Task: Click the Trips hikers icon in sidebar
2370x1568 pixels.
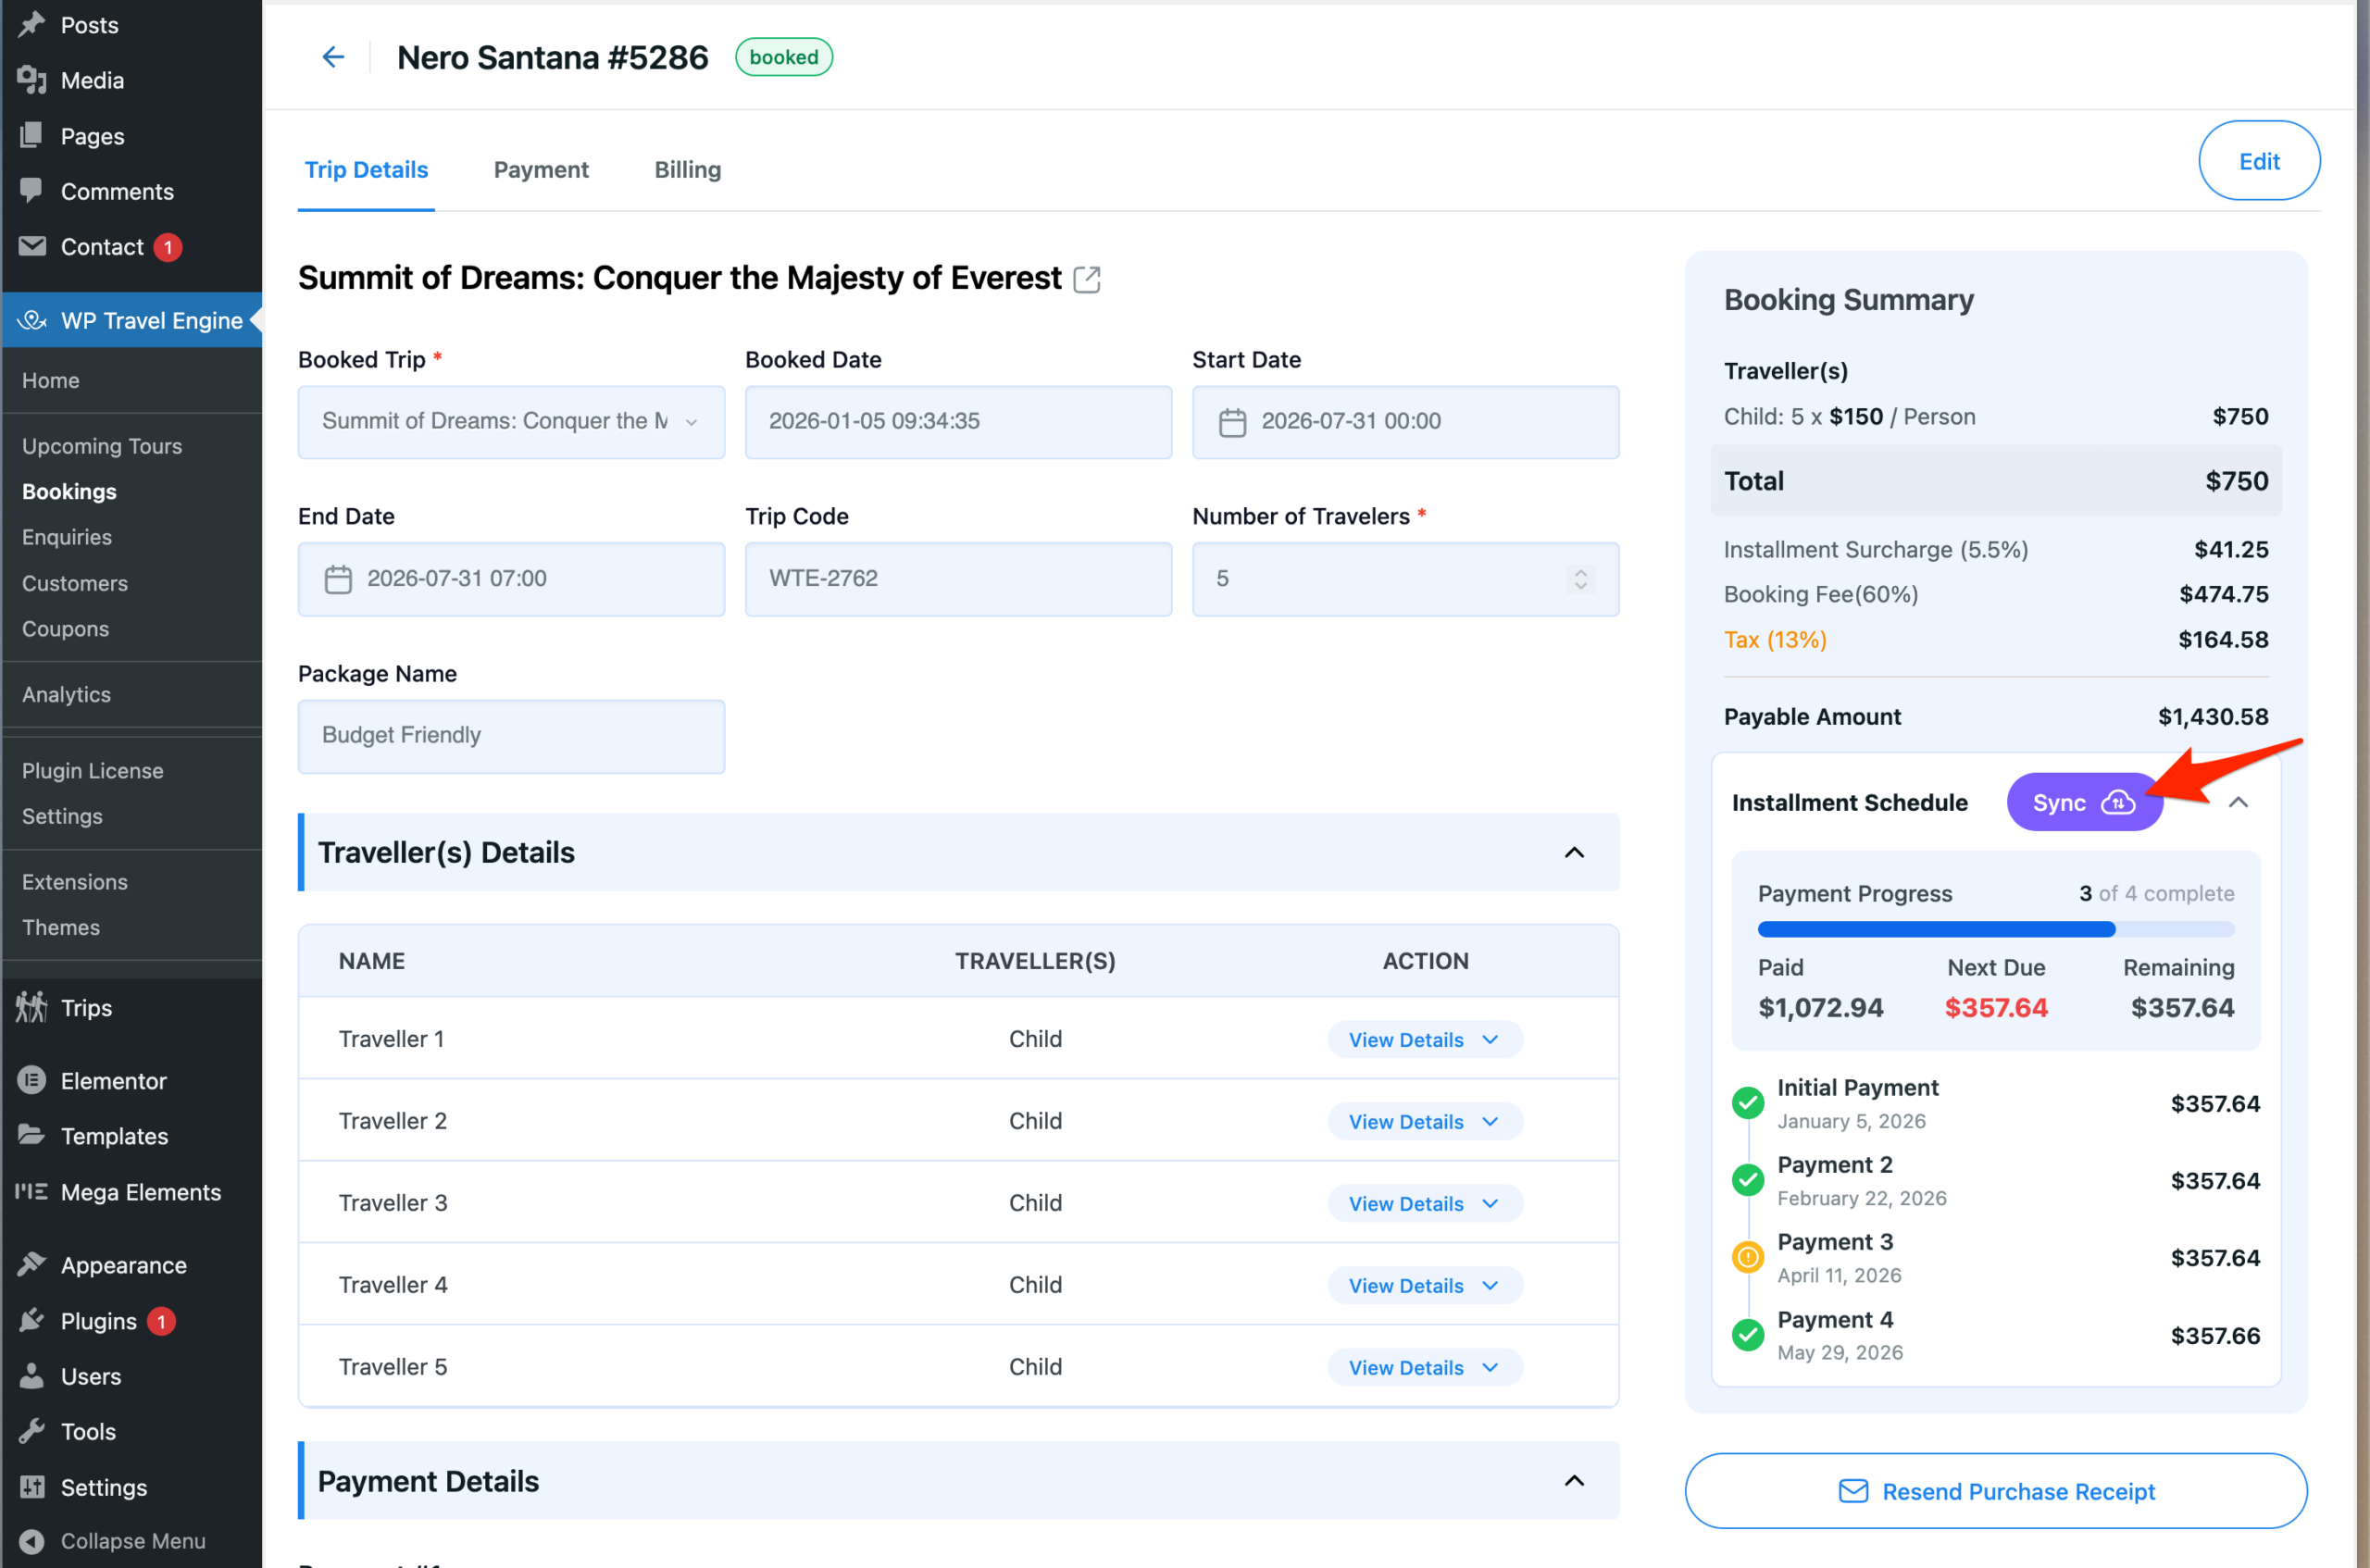Action: click(31, 1007)
